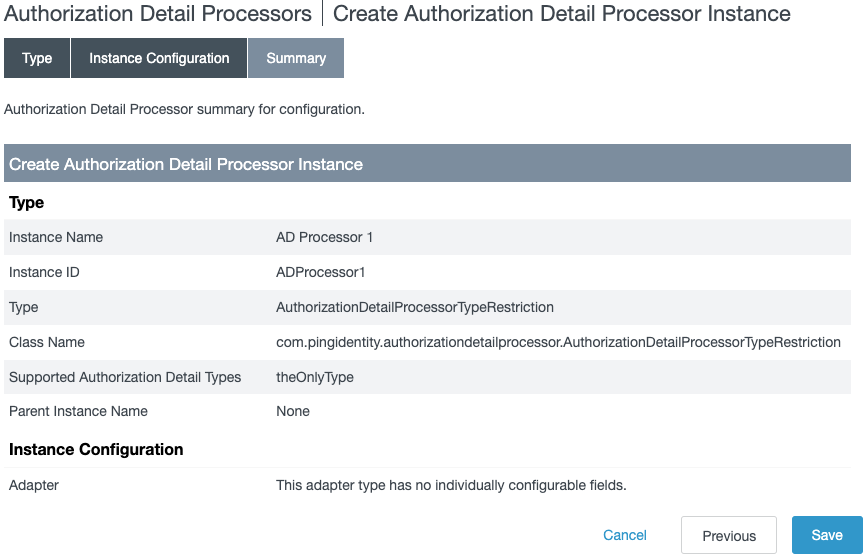Click the Save button
Image resolution: width=867 pixels, height=557 pixels.
tap(826, 535)
